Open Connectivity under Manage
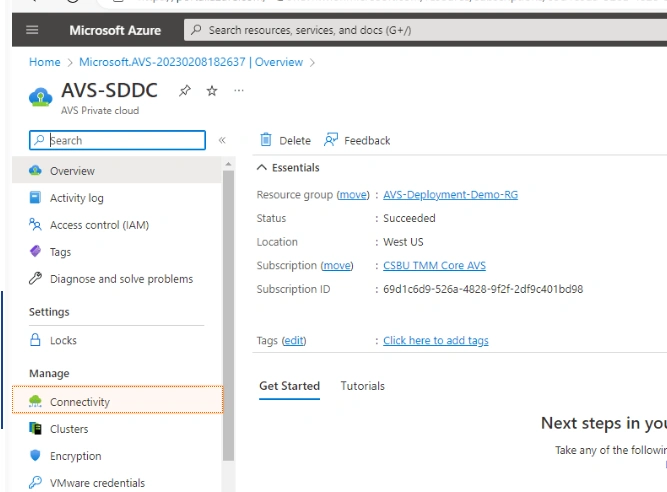Viewport: 667px width, 492px height. pos(117,401)
